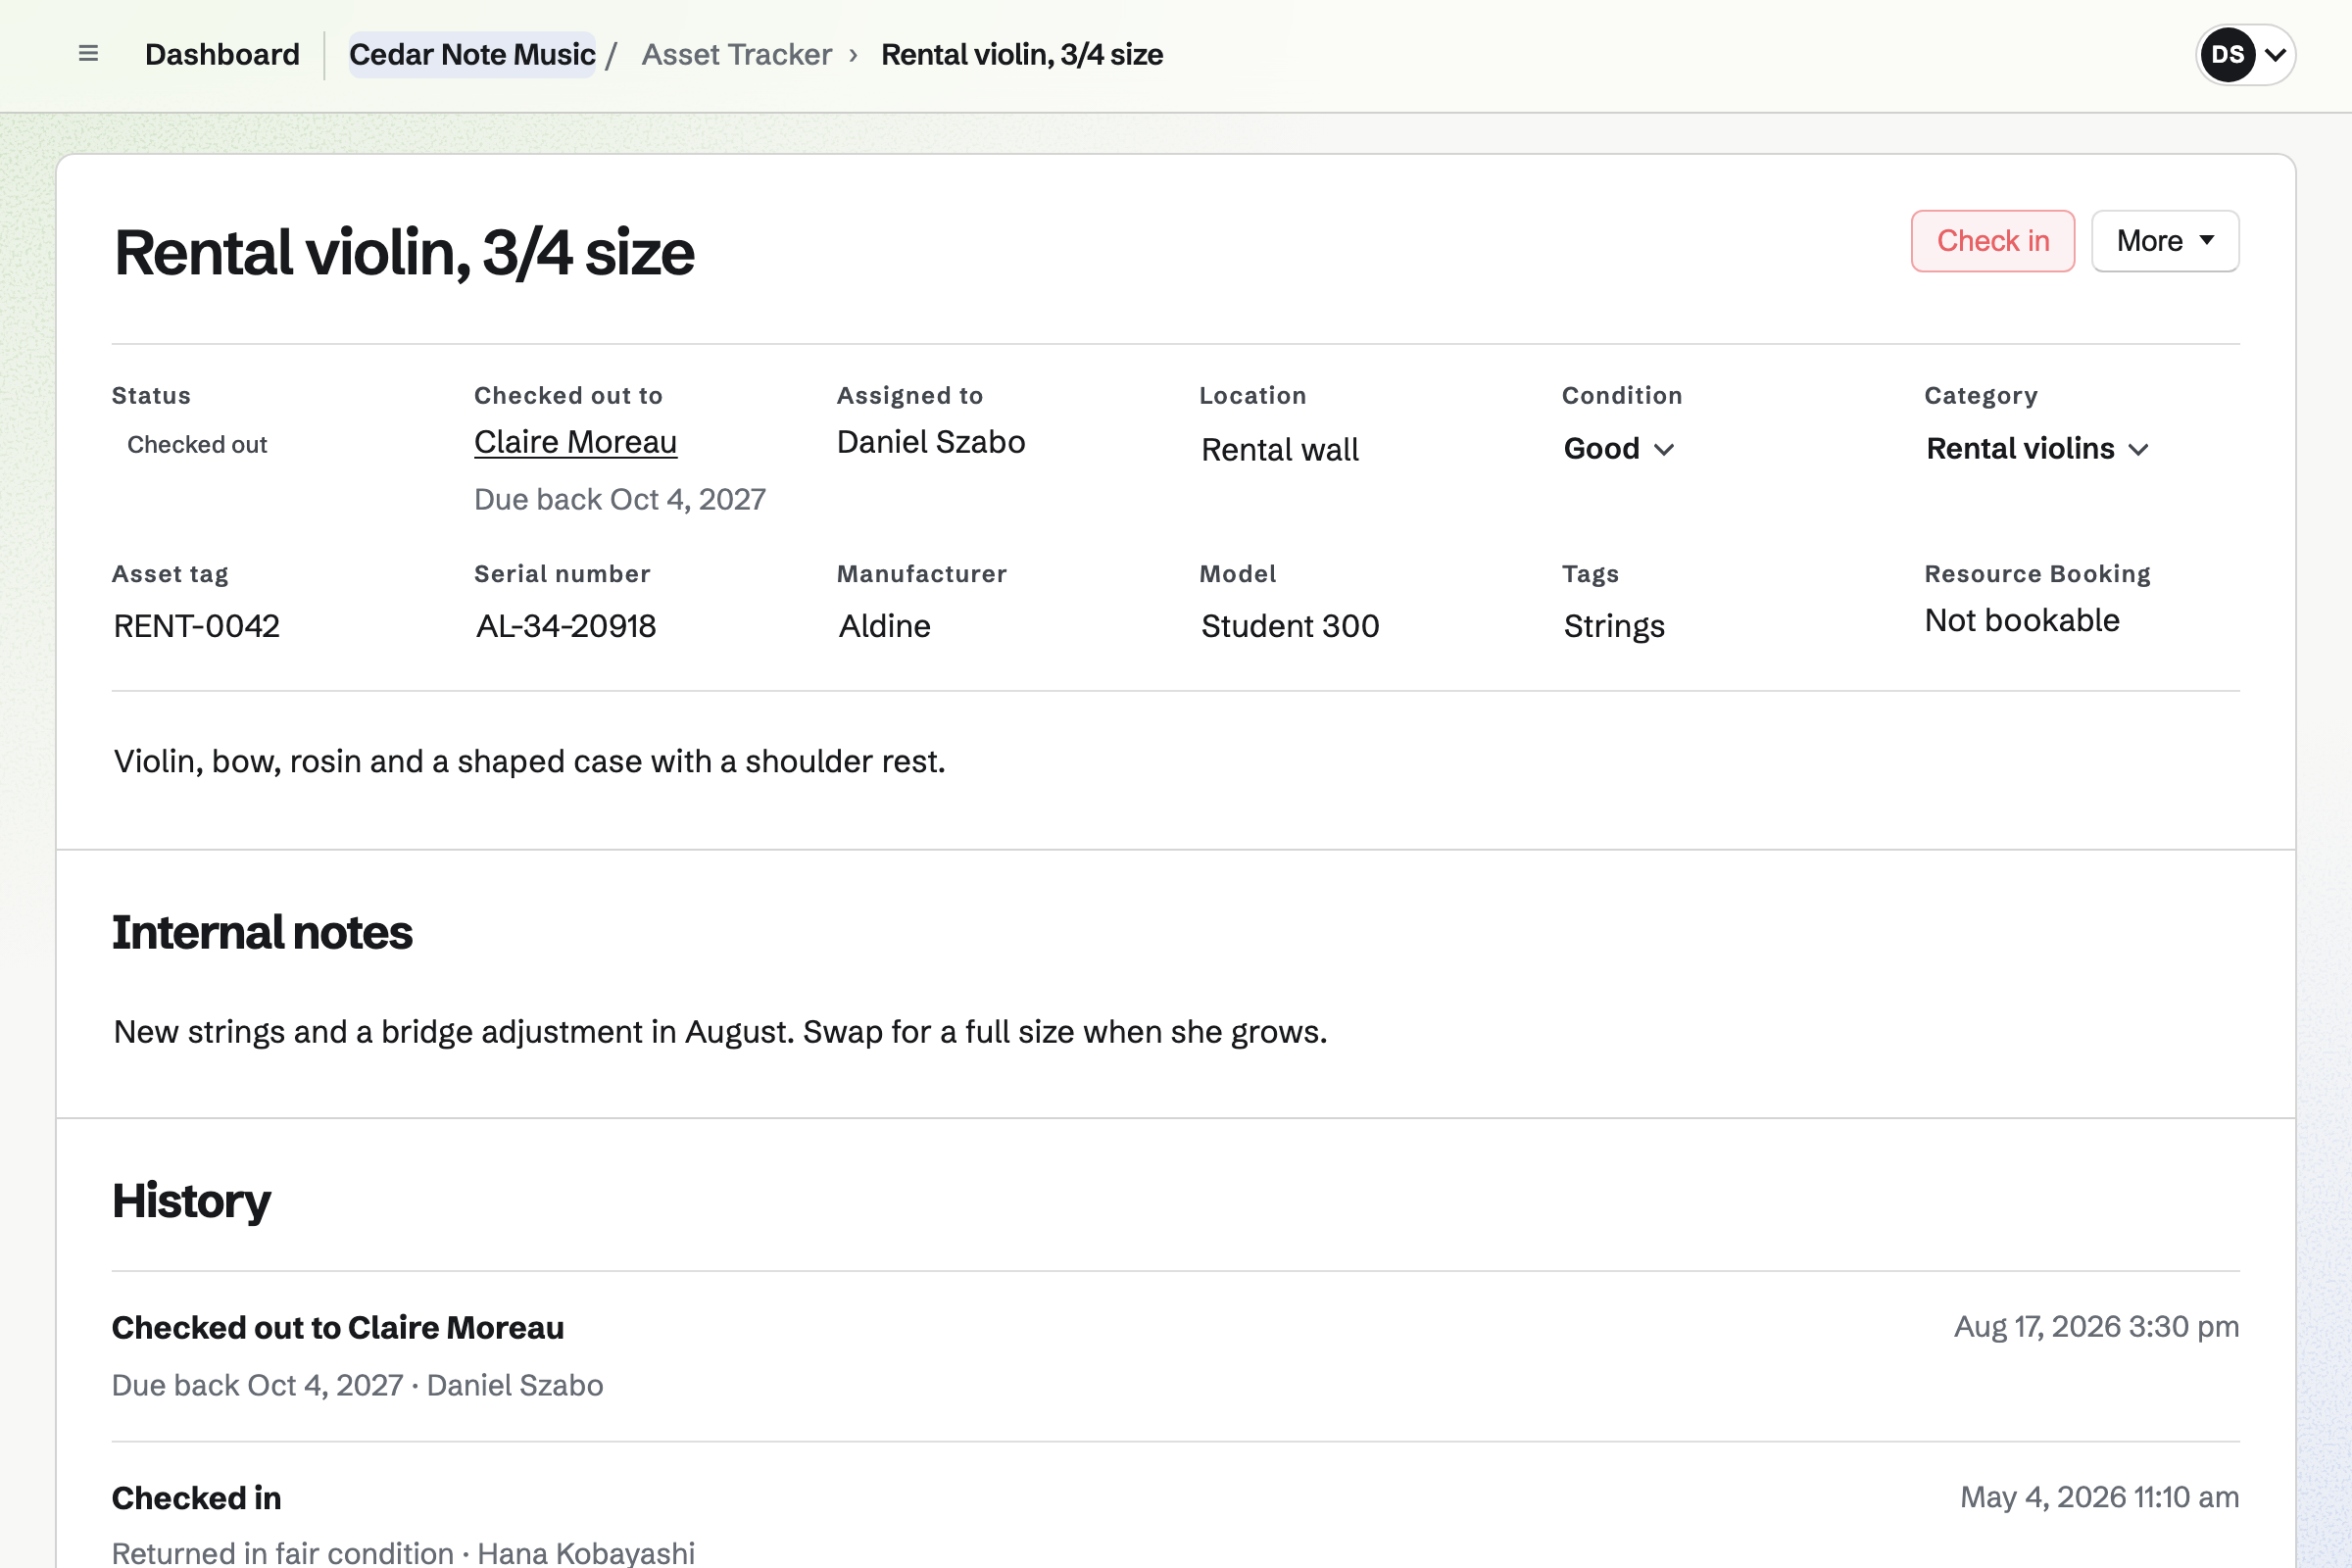Click the Check in button
The image size is (2352, 1568).
pyautogui.click(x=1992, y=241)
